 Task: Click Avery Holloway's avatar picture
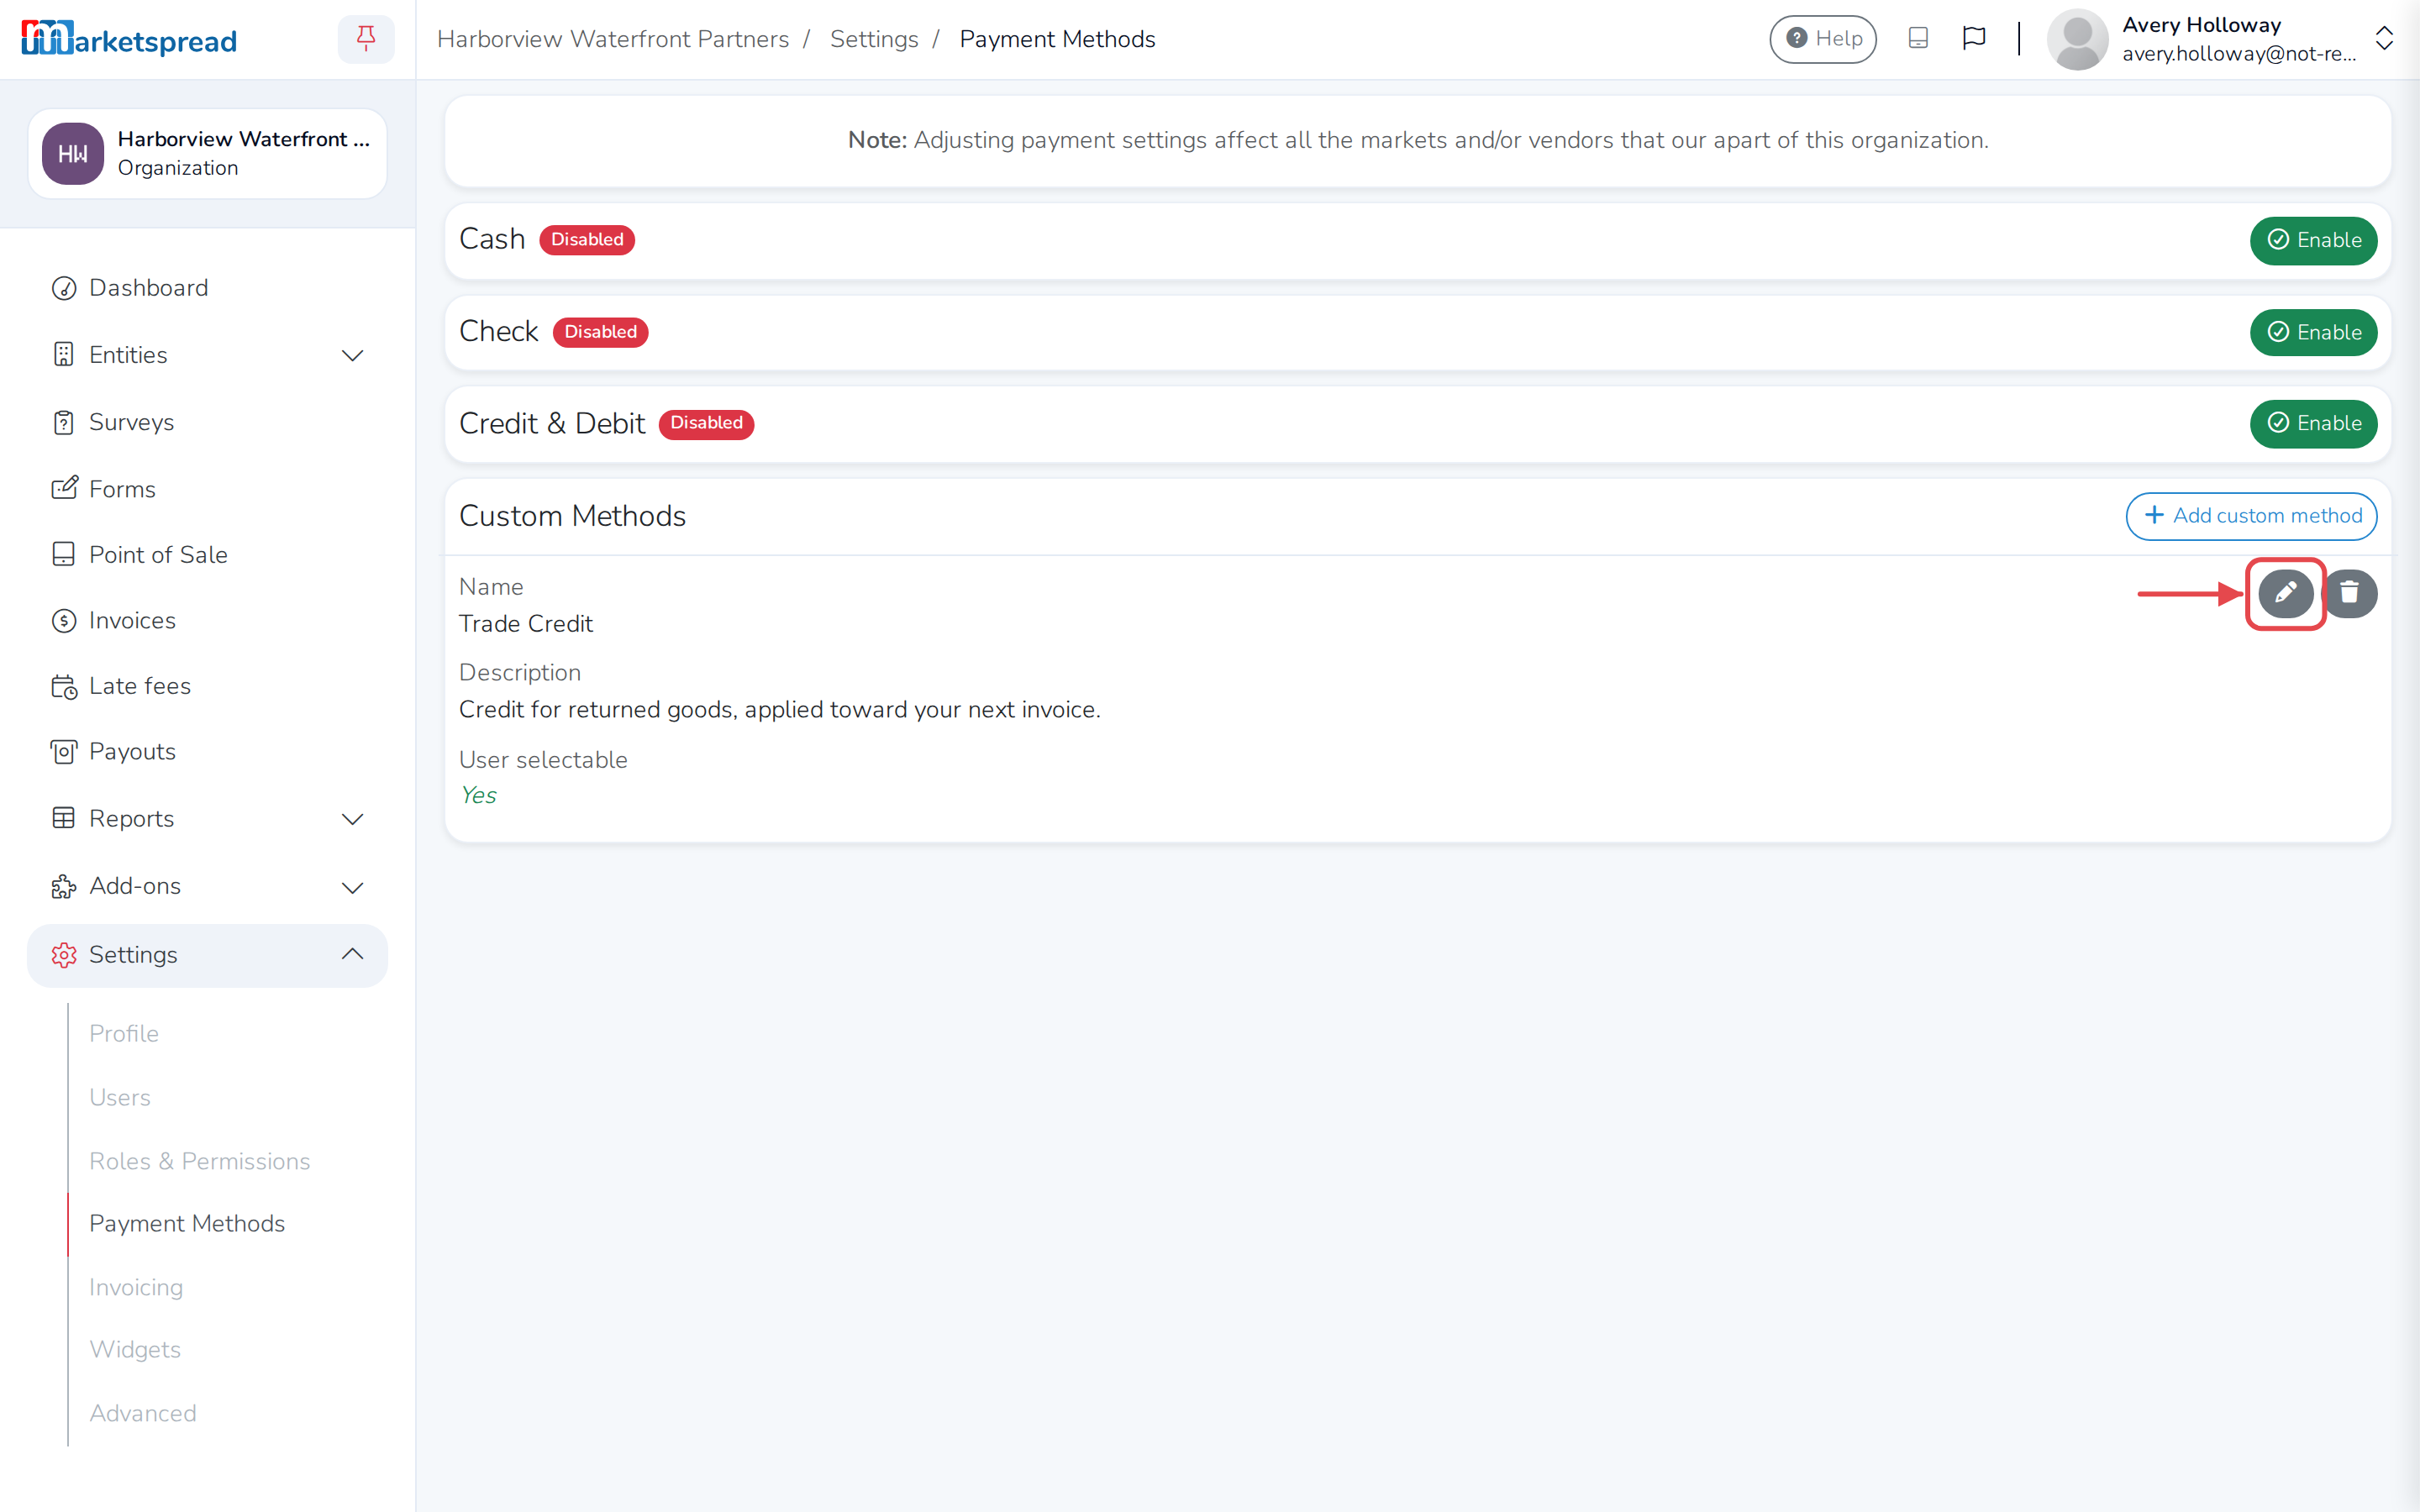[x=2077, y=39]
